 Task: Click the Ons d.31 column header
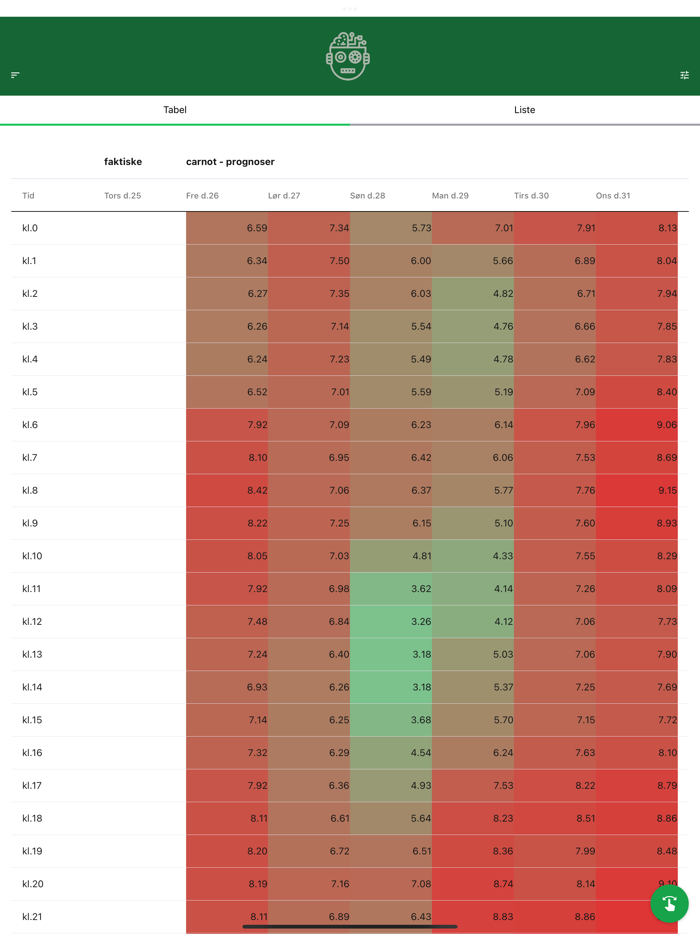pyautogui.click(x=613, y=196)
